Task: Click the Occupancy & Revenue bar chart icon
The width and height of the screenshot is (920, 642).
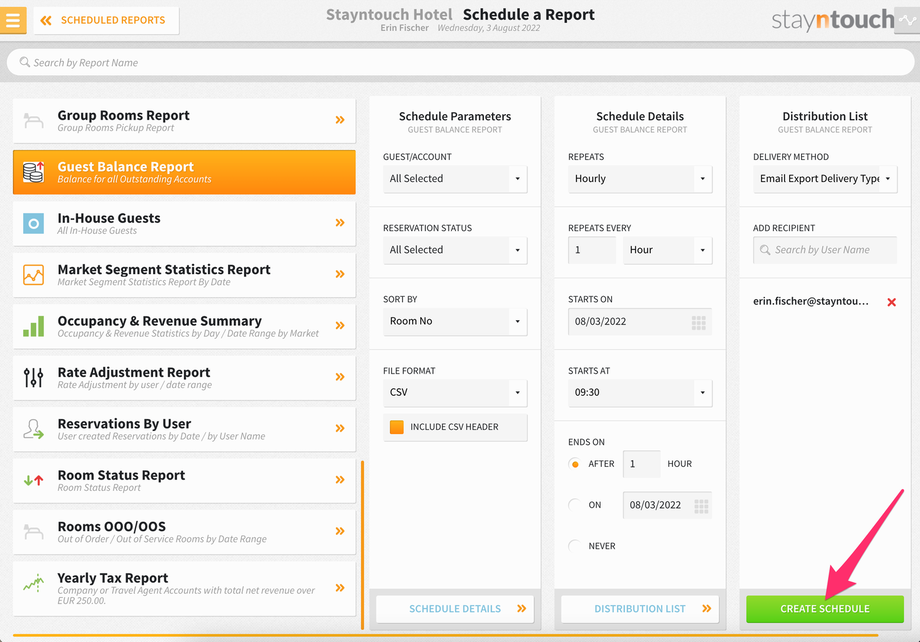Action: click(33, 326)
